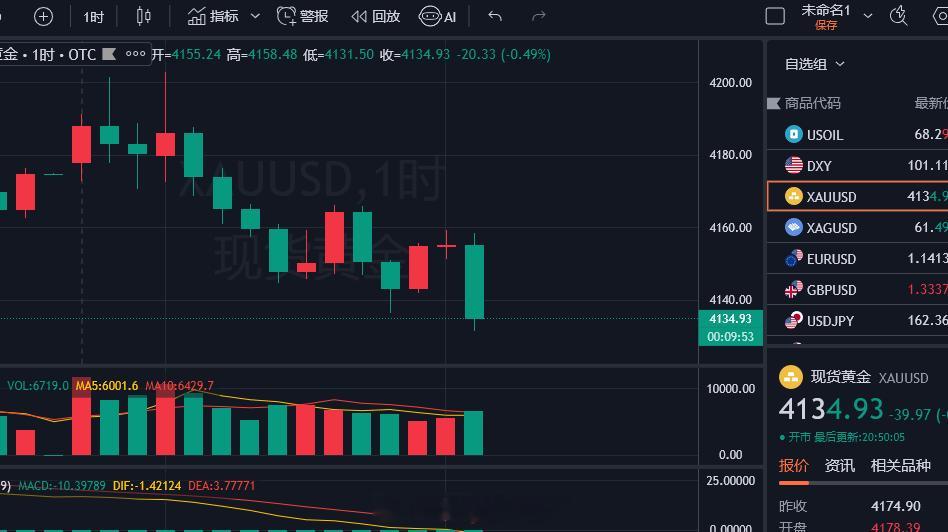Undo the last chart action
Viewport: 948px width, 532px height.
pyautogui.click(x=495, y=16)
